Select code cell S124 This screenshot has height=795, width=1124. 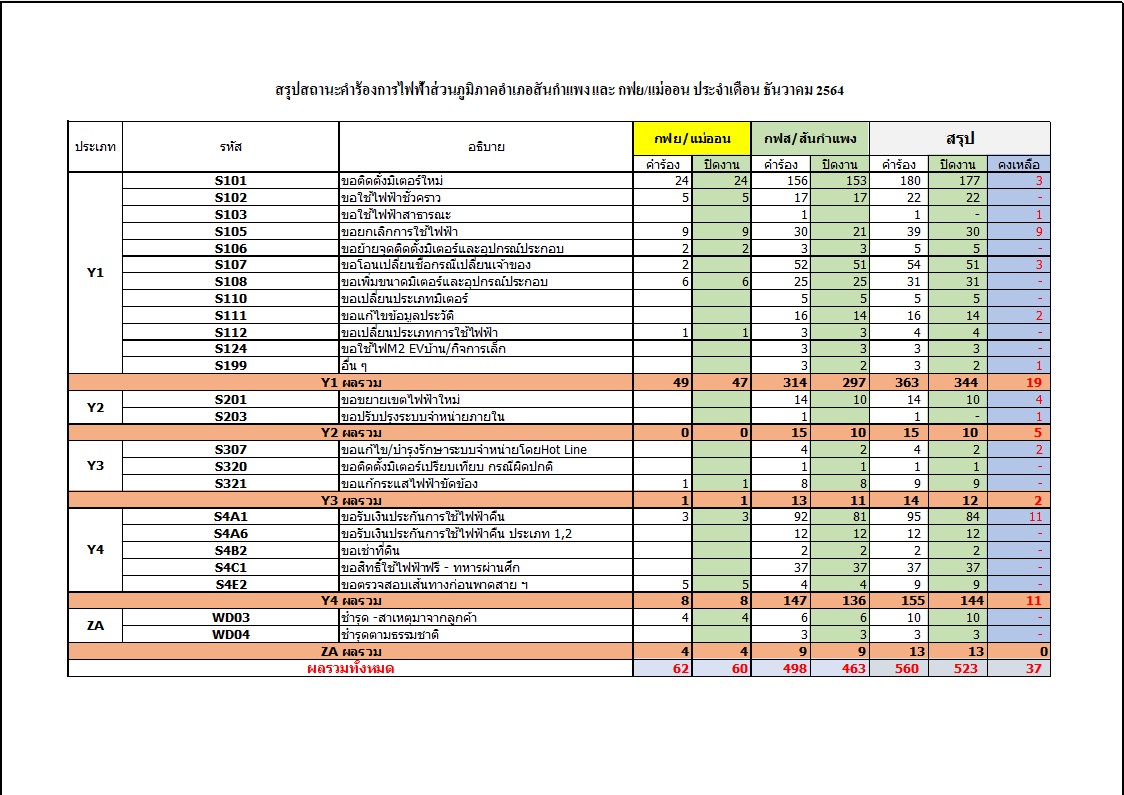click(x=231, y=349)
